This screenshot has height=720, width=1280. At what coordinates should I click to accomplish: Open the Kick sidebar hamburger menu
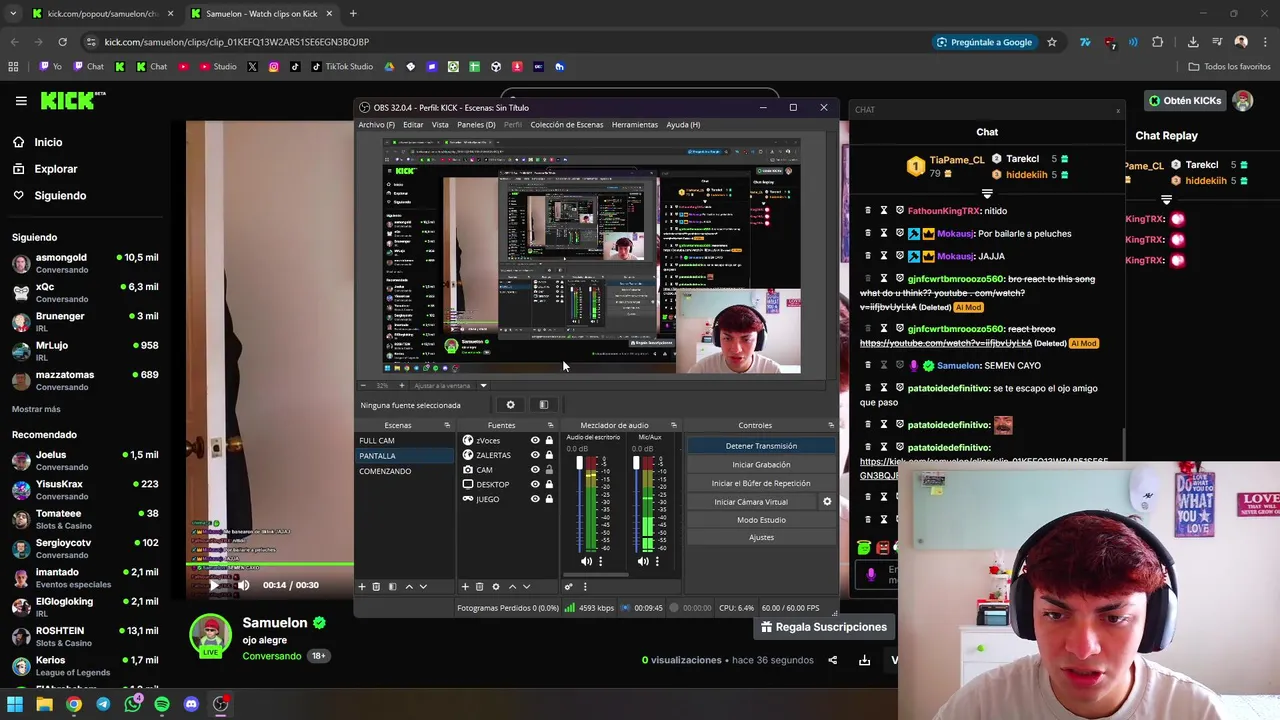click(21, 100)
